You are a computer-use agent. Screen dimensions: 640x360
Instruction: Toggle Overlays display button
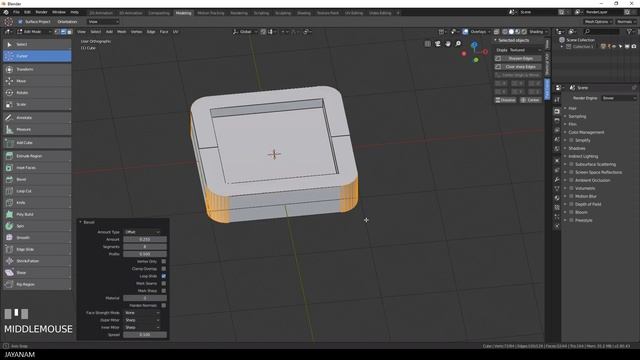tap(465, 31)
